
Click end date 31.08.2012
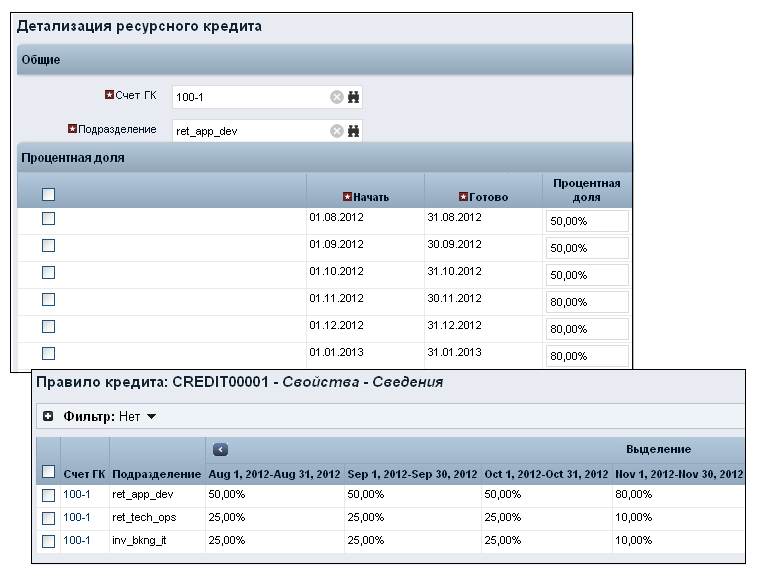(x=454, y=217)
